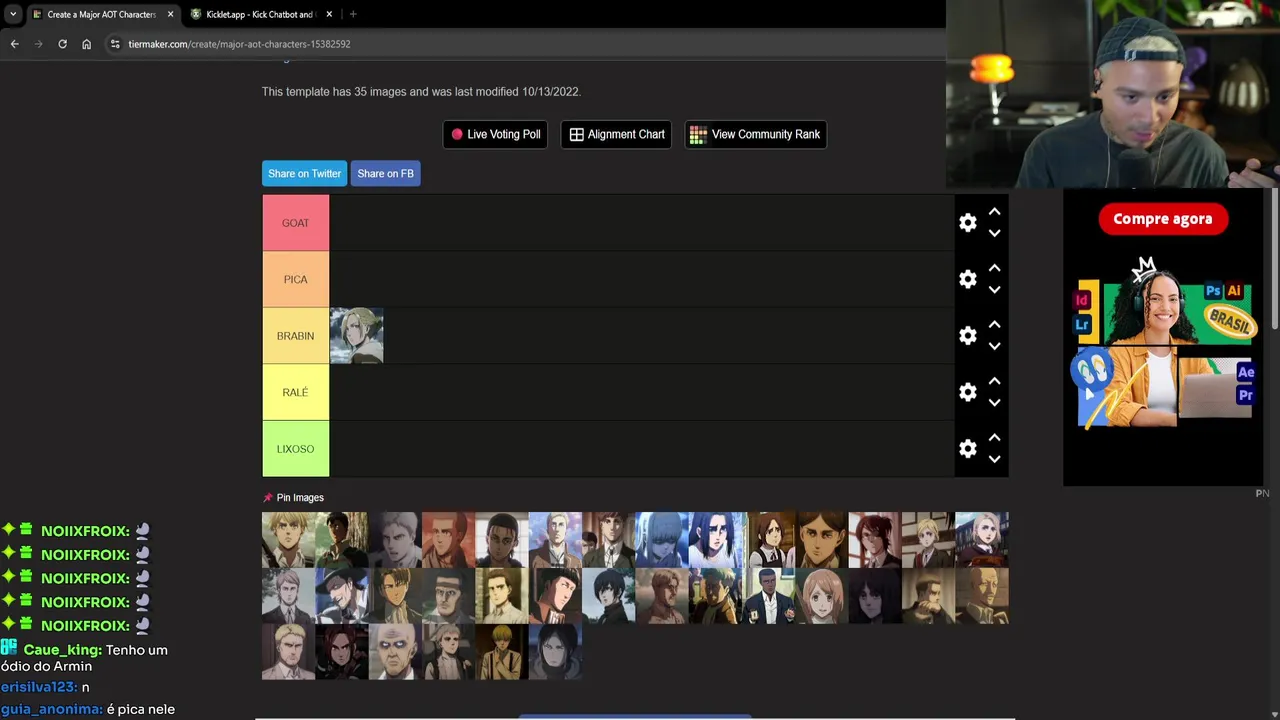Pick the first character image in bottom pool row
Image resolution: width=1280 pixels, height=720 pixels.
pyautogui.click(x=288, y=652)
